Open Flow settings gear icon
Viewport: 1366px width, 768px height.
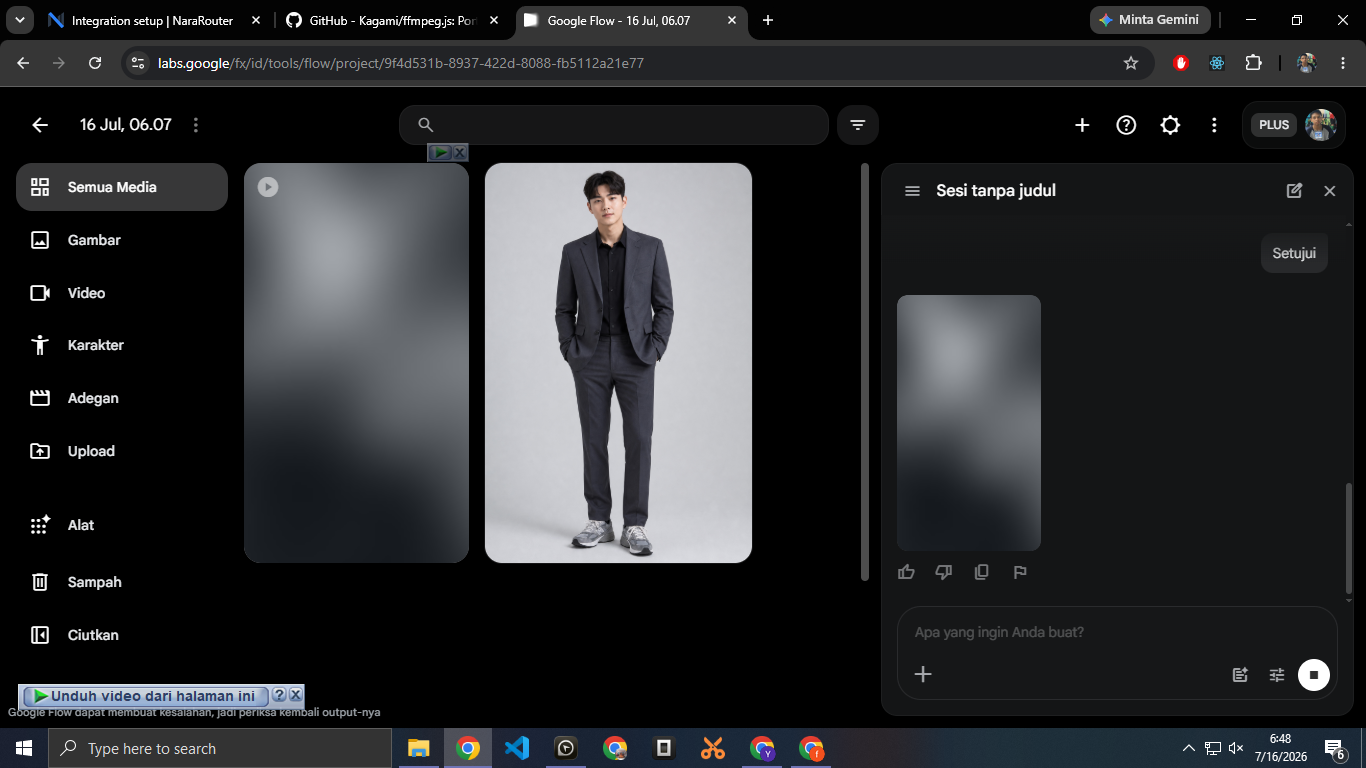pyautogui.click(x=1170, y=125)
